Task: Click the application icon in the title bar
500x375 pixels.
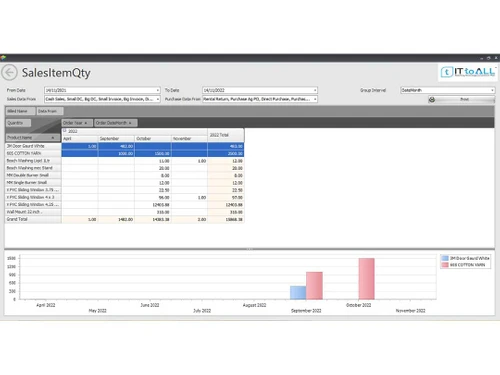Action: click(x=3, y=58)
